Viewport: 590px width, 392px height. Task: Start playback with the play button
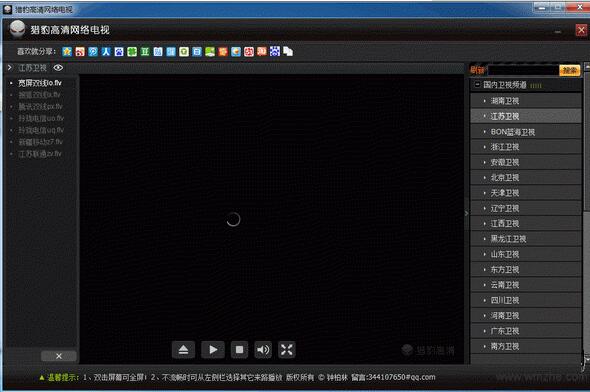(x=213, y=350)
